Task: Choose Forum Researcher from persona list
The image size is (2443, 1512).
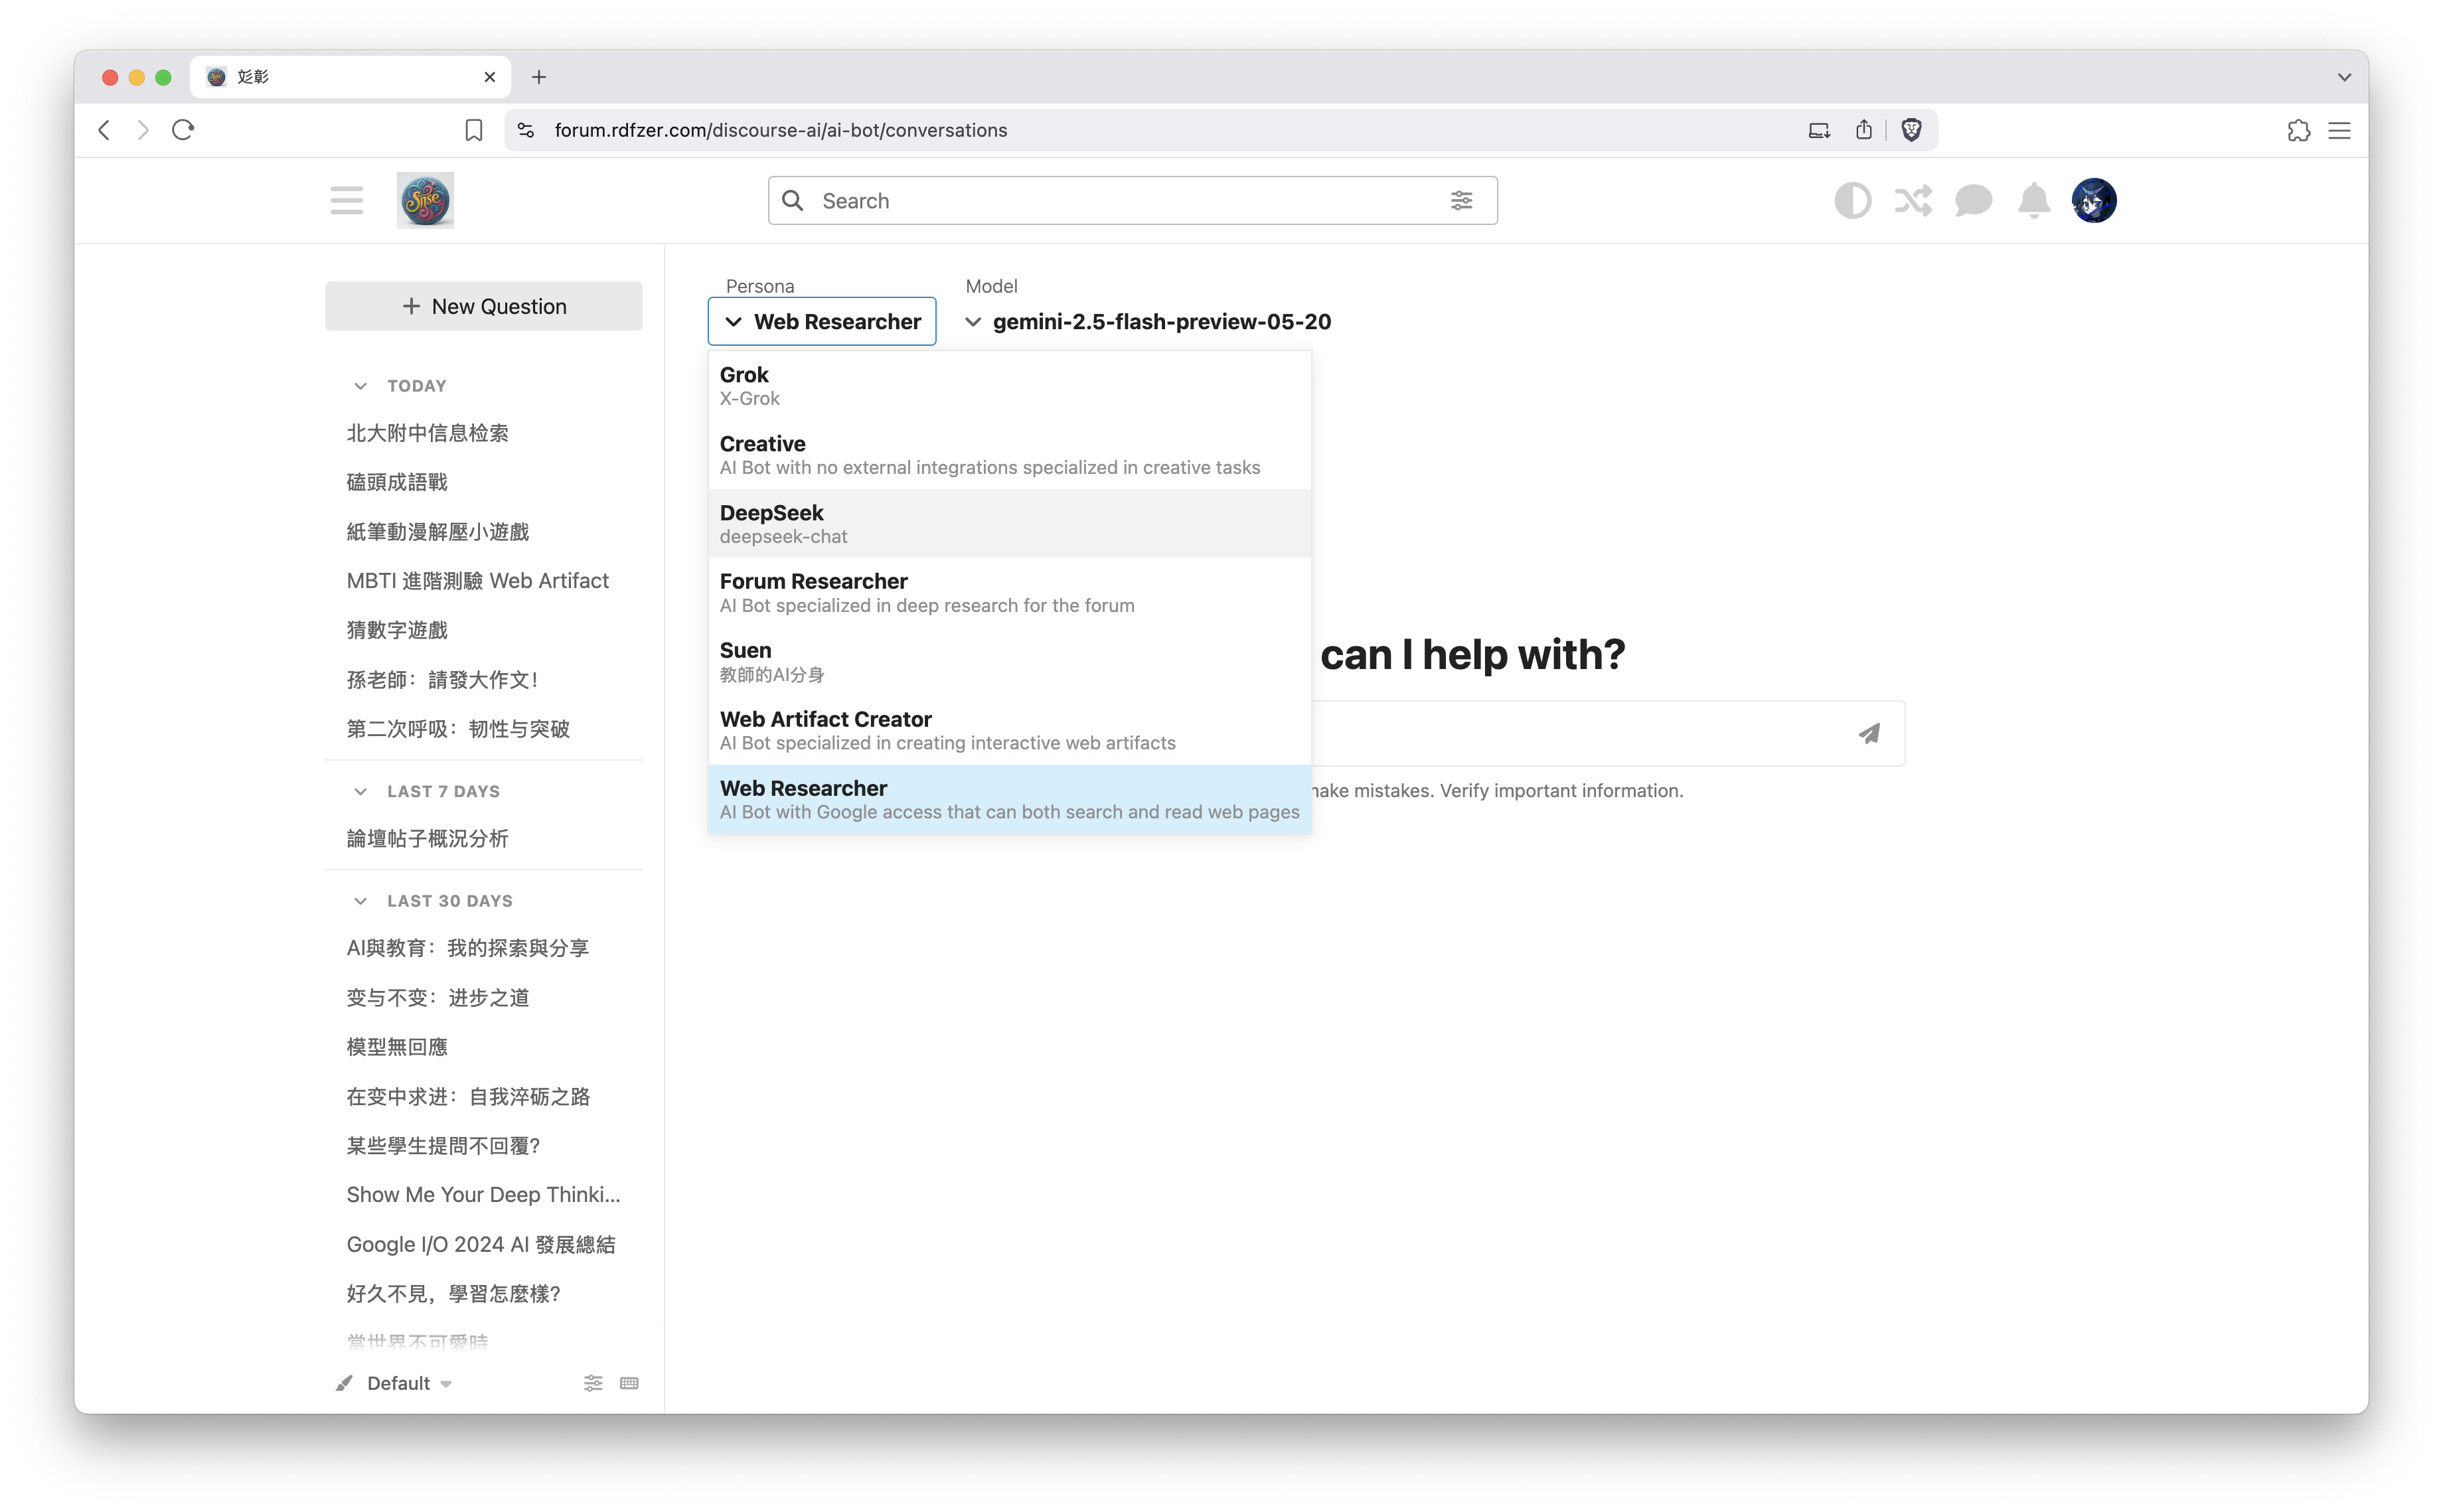Action: click(x=1008, y=592)
